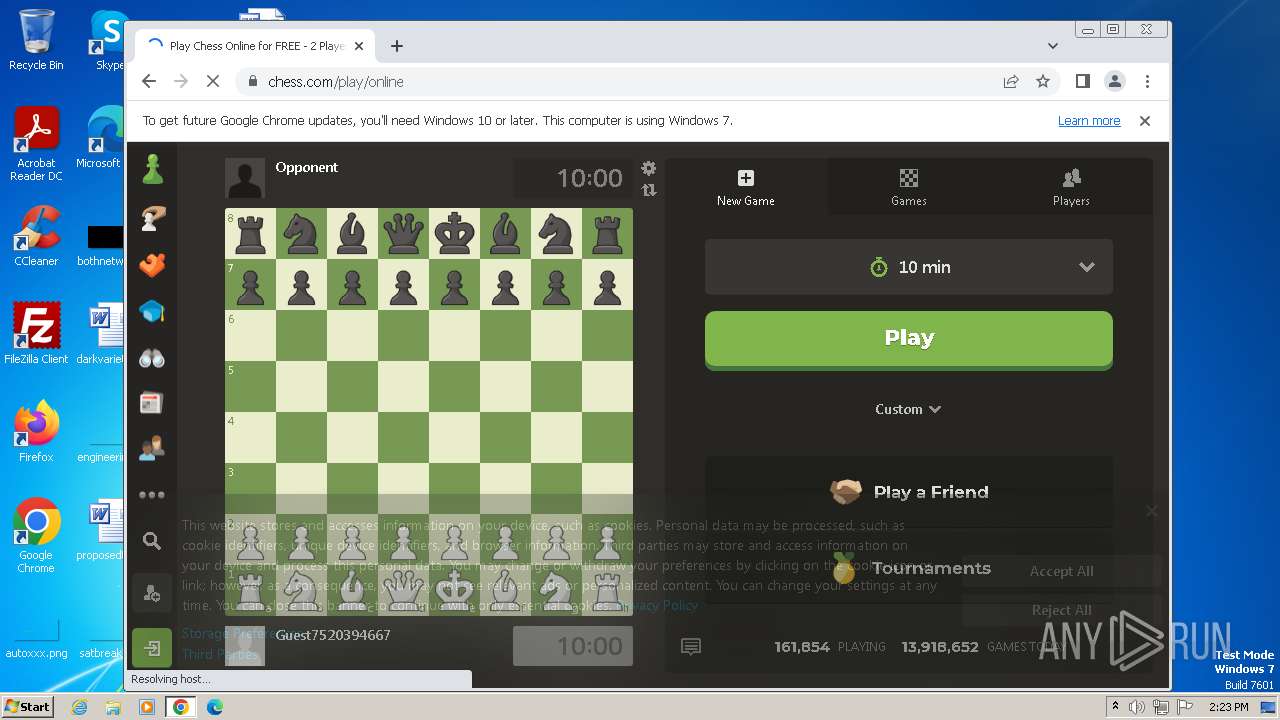Close the Play Chess Online tab
Image resolution: width=1280 pixels, height=720 pixels.
pyautogui.click(x=359, y=46)
